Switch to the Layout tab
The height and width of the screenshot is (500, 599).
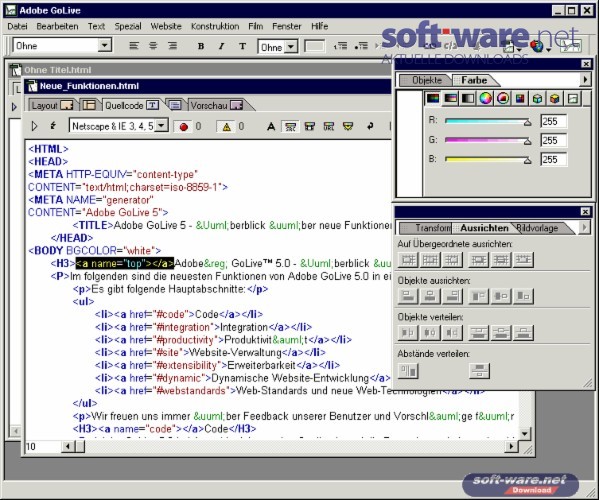point(52,105)
